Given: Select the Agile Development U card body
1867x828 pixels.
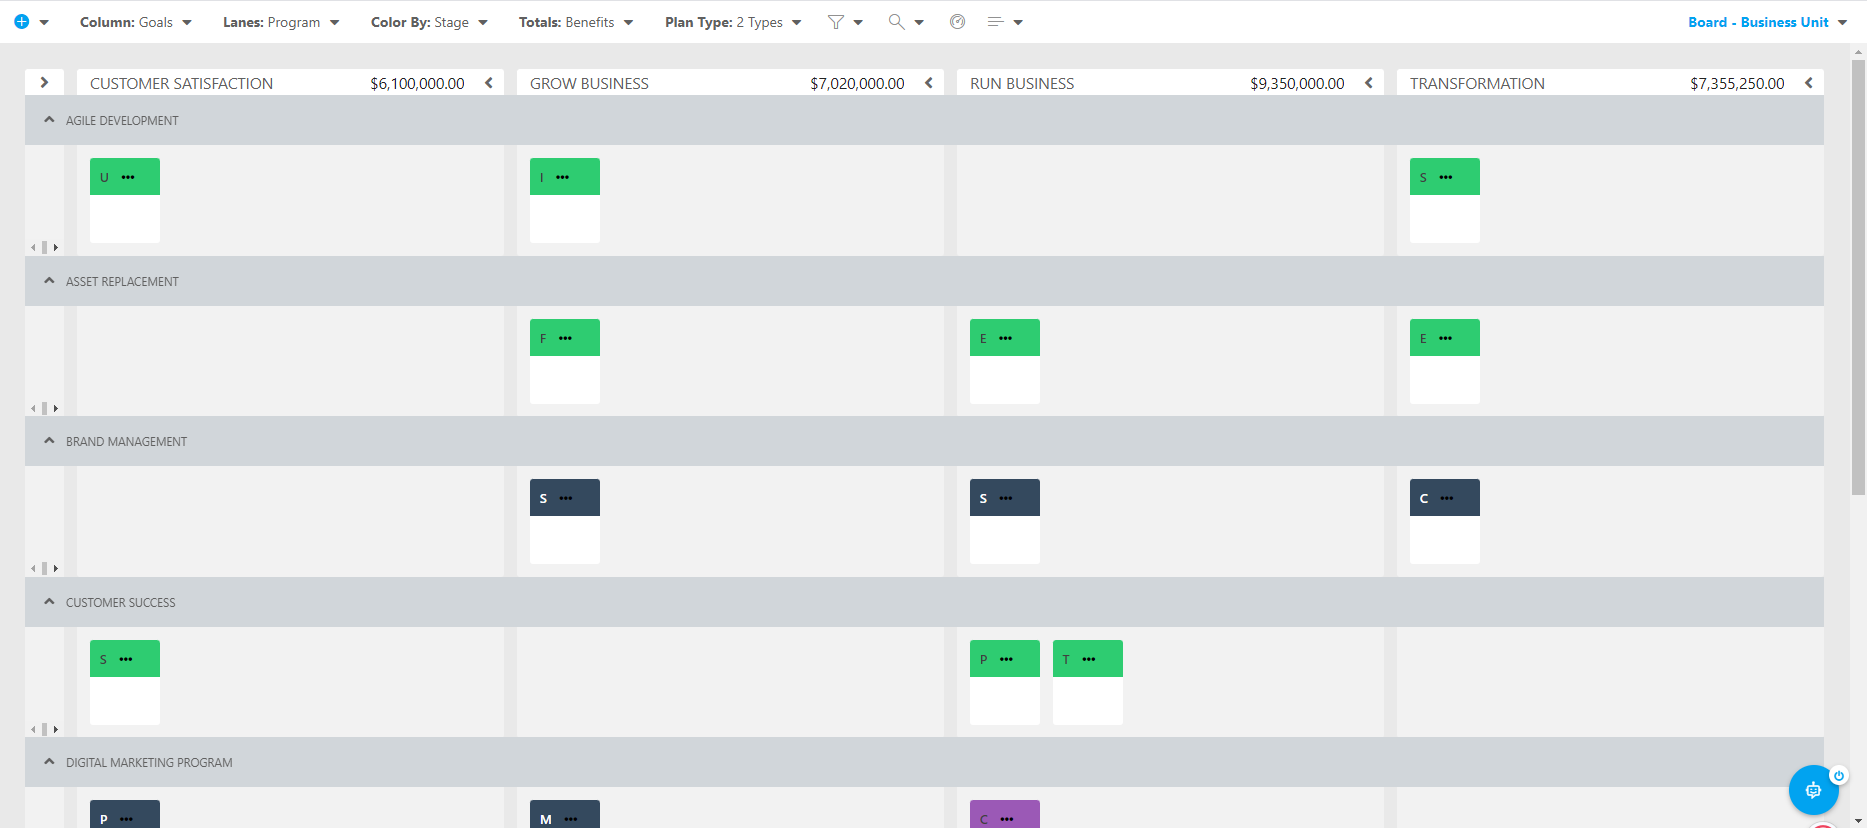Looking at the screenshot, I should point(125,219).
